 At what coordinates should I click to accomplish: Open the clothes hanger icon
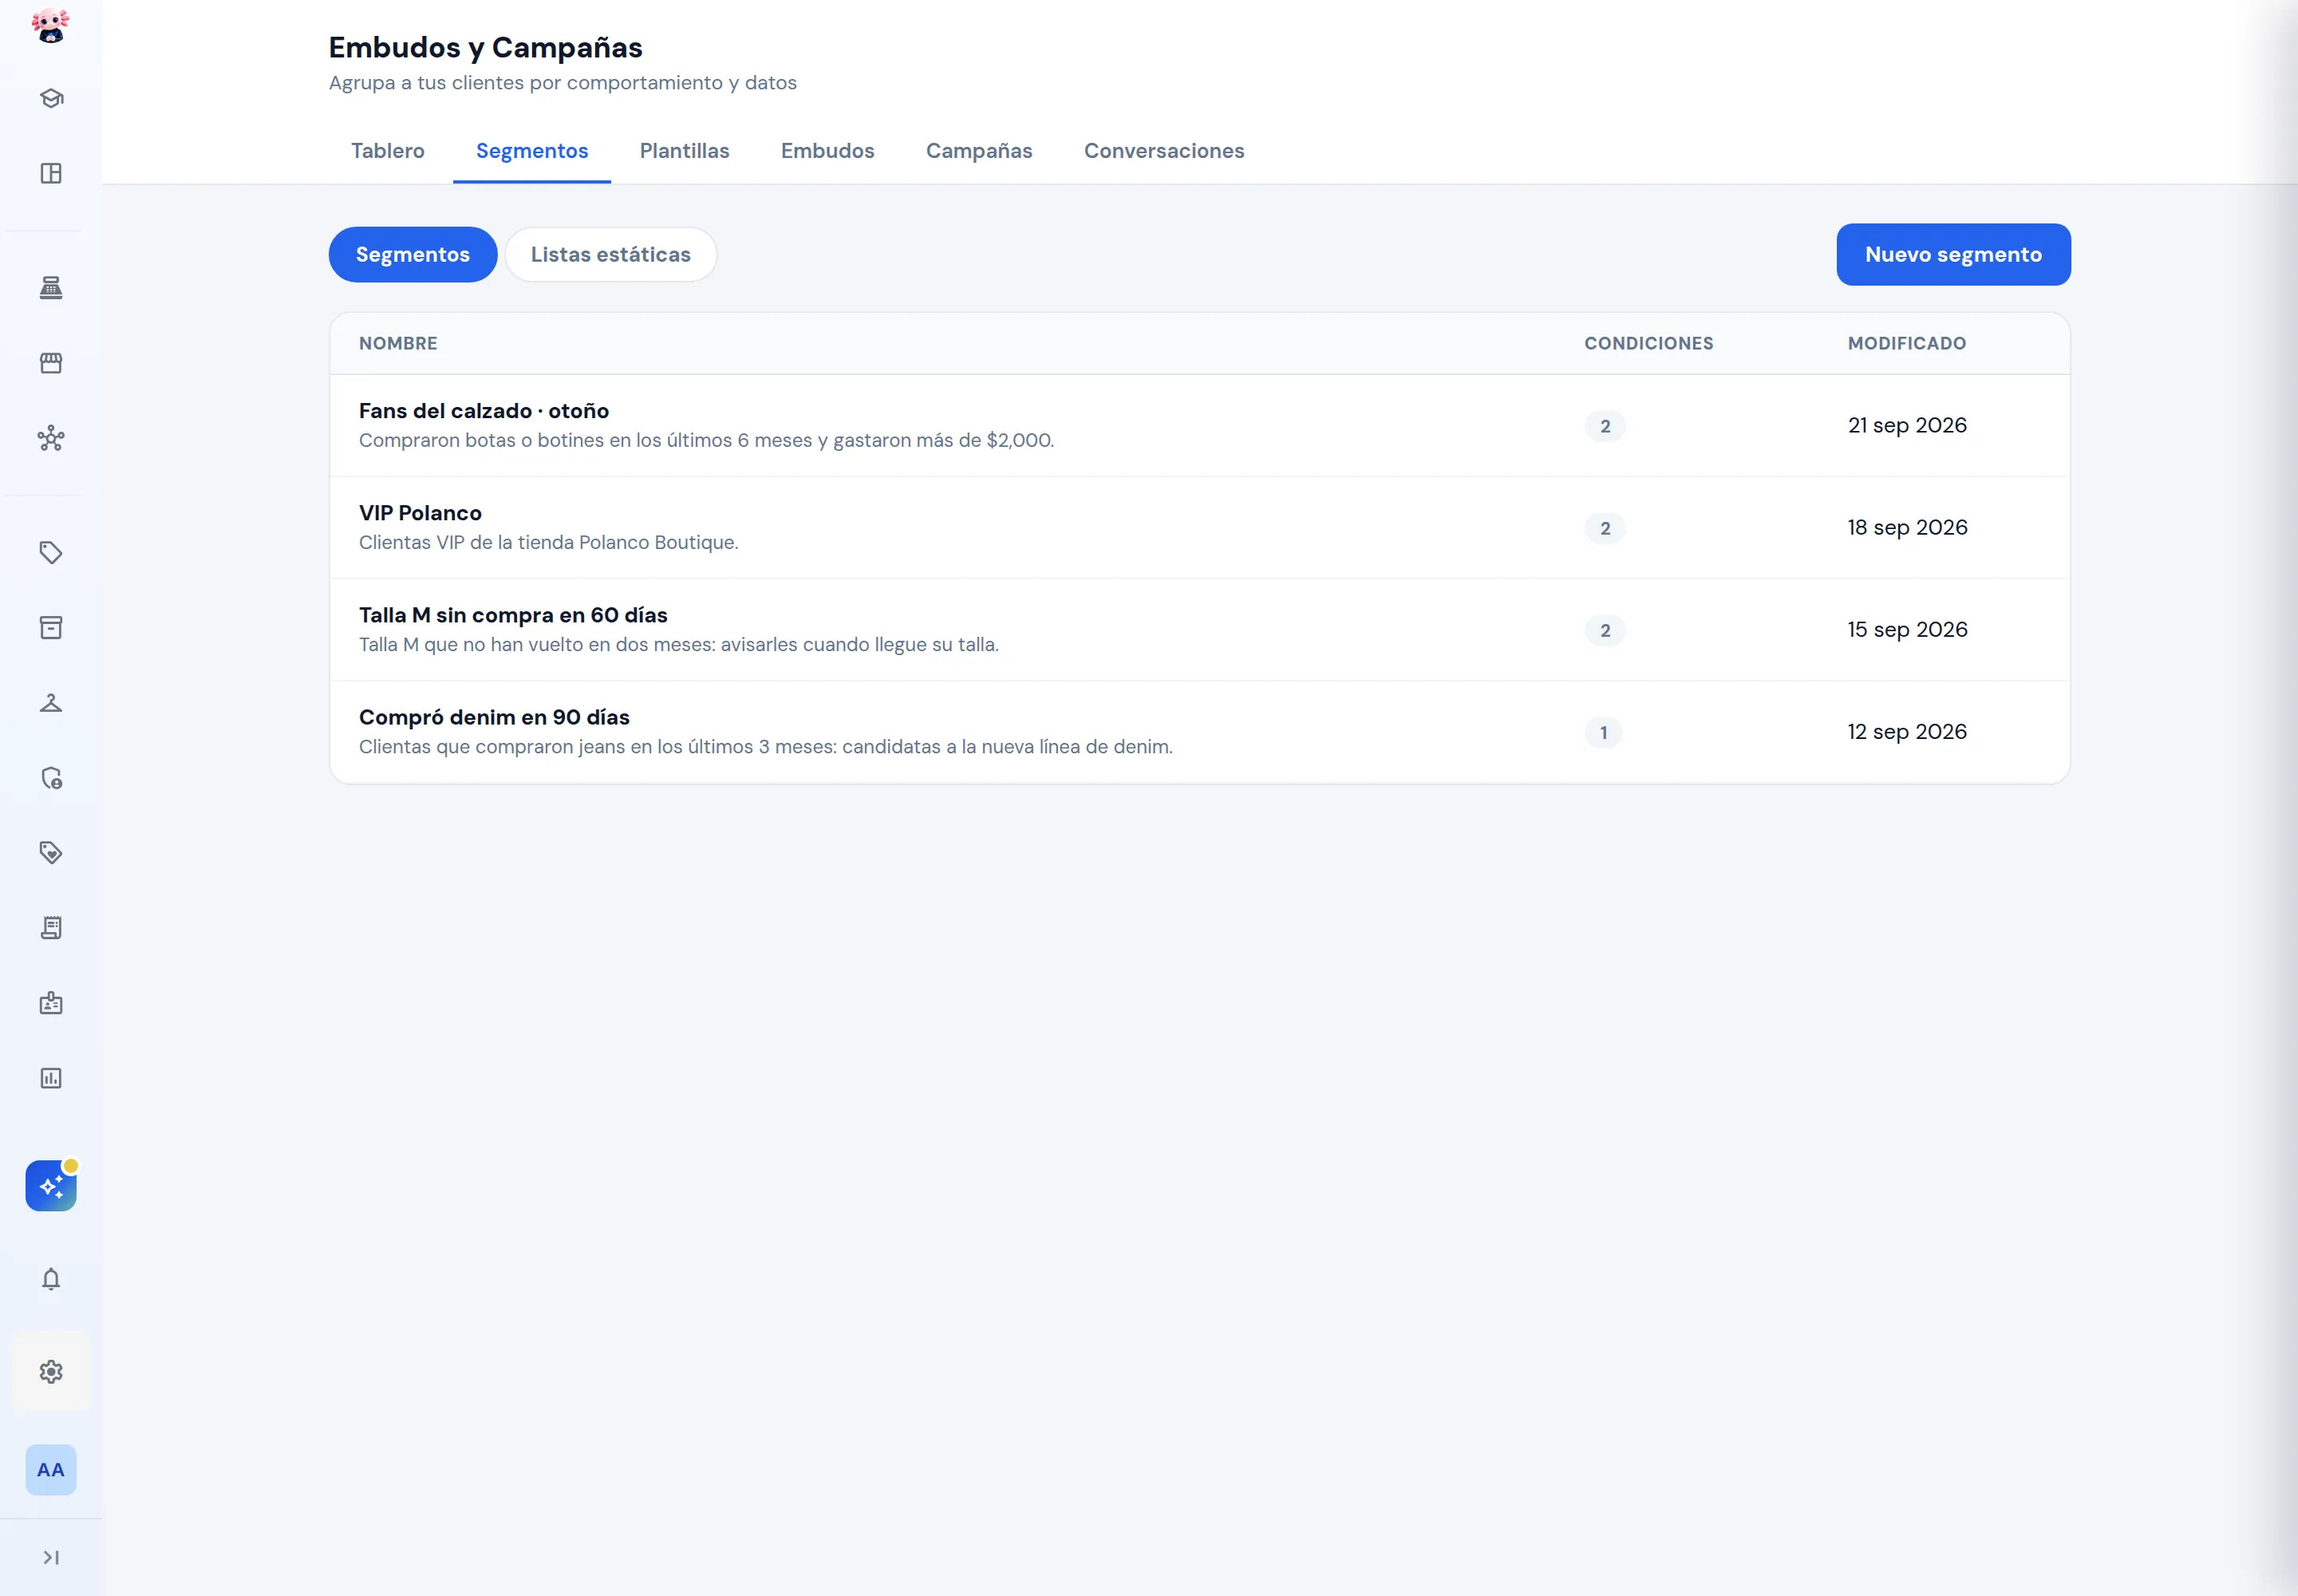click(51, 703)
